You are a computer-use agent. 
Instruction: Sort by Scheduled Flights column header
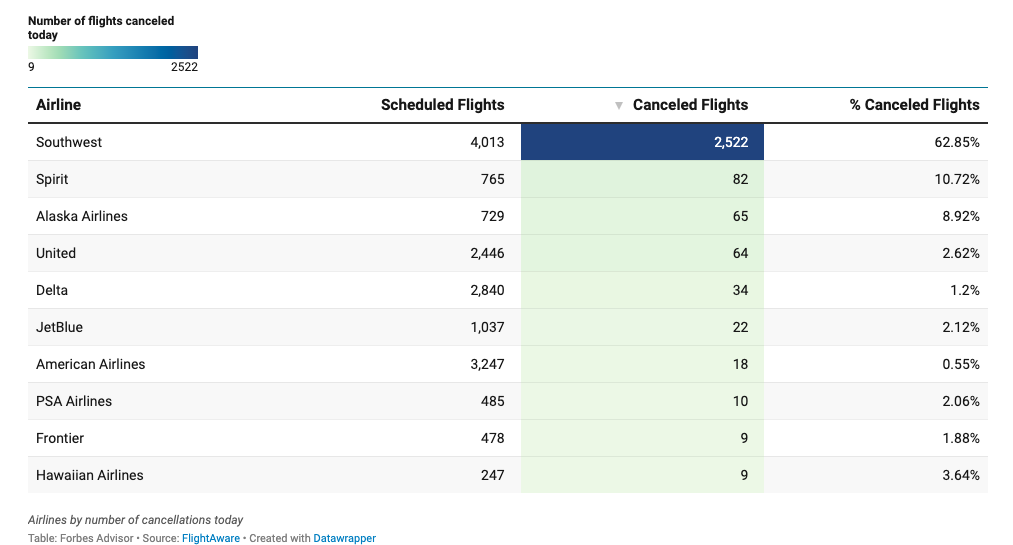coord(442,105)
